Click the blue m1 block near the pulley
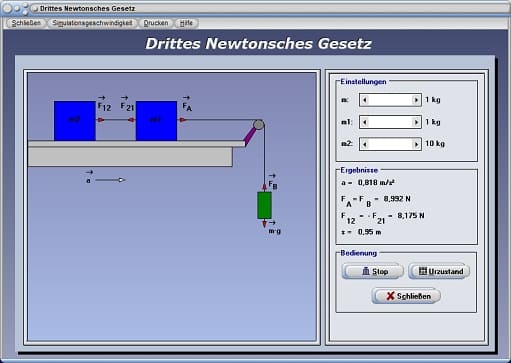 click(x=156, y=121)
